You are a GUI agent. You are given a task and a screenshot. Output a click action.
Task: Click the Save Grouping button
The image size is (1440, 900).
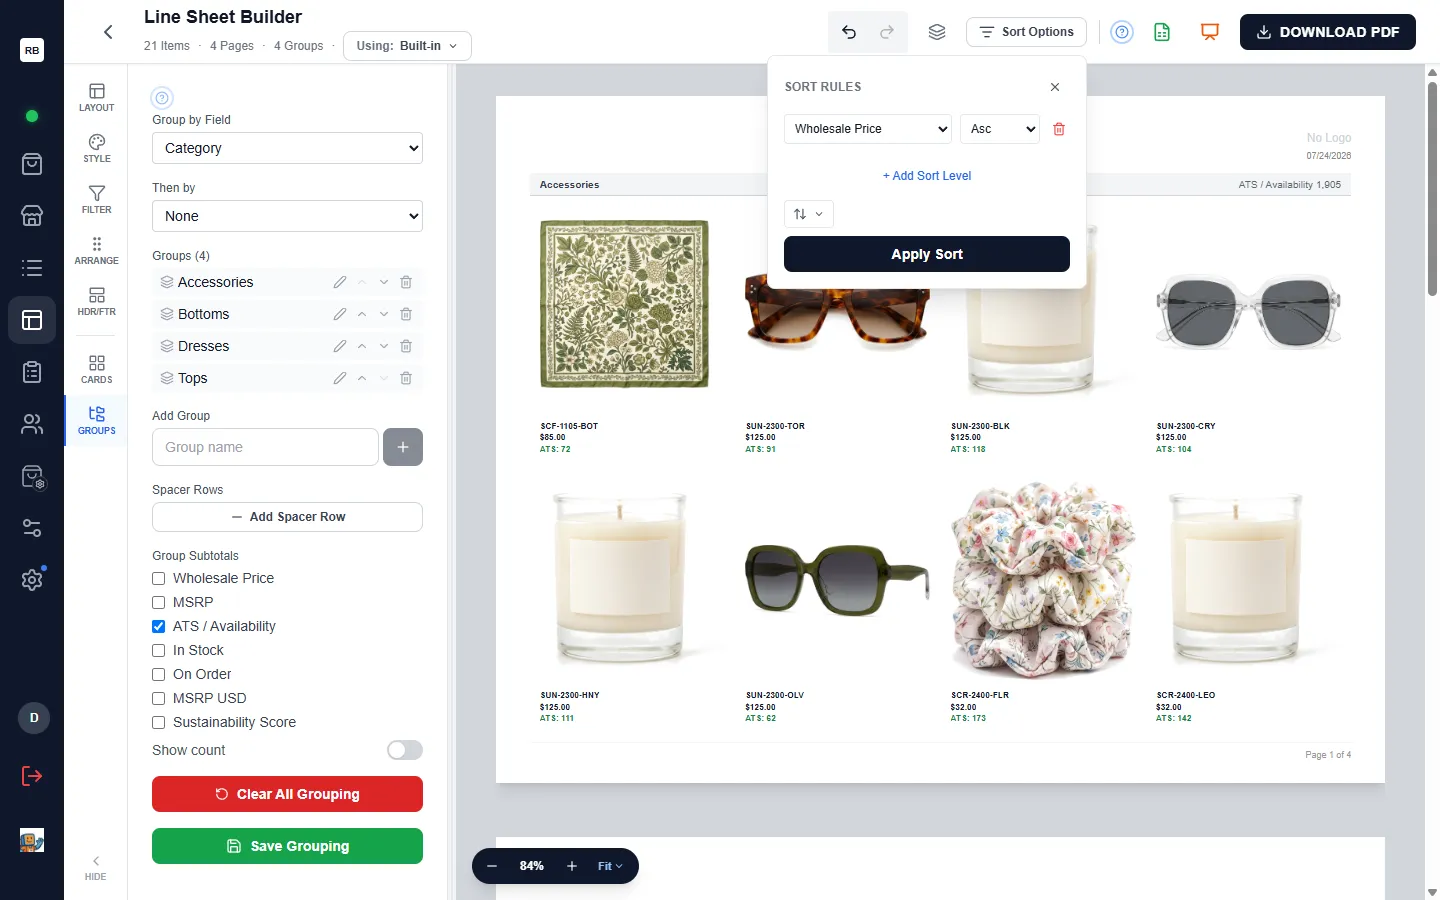(x=287, y=846)
